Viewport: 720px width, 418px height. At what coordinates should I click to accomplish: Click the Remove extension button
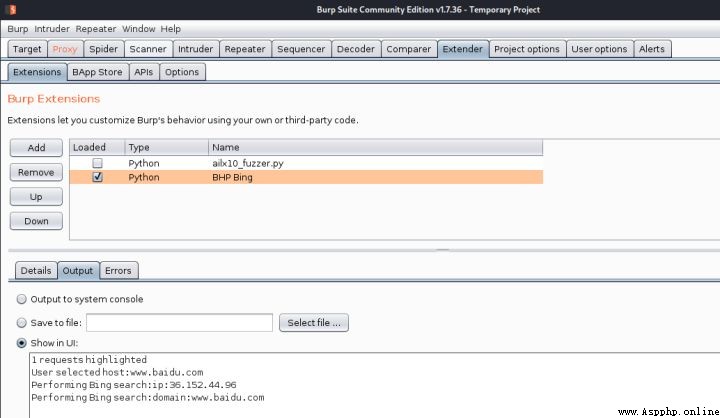click(36, 172)
